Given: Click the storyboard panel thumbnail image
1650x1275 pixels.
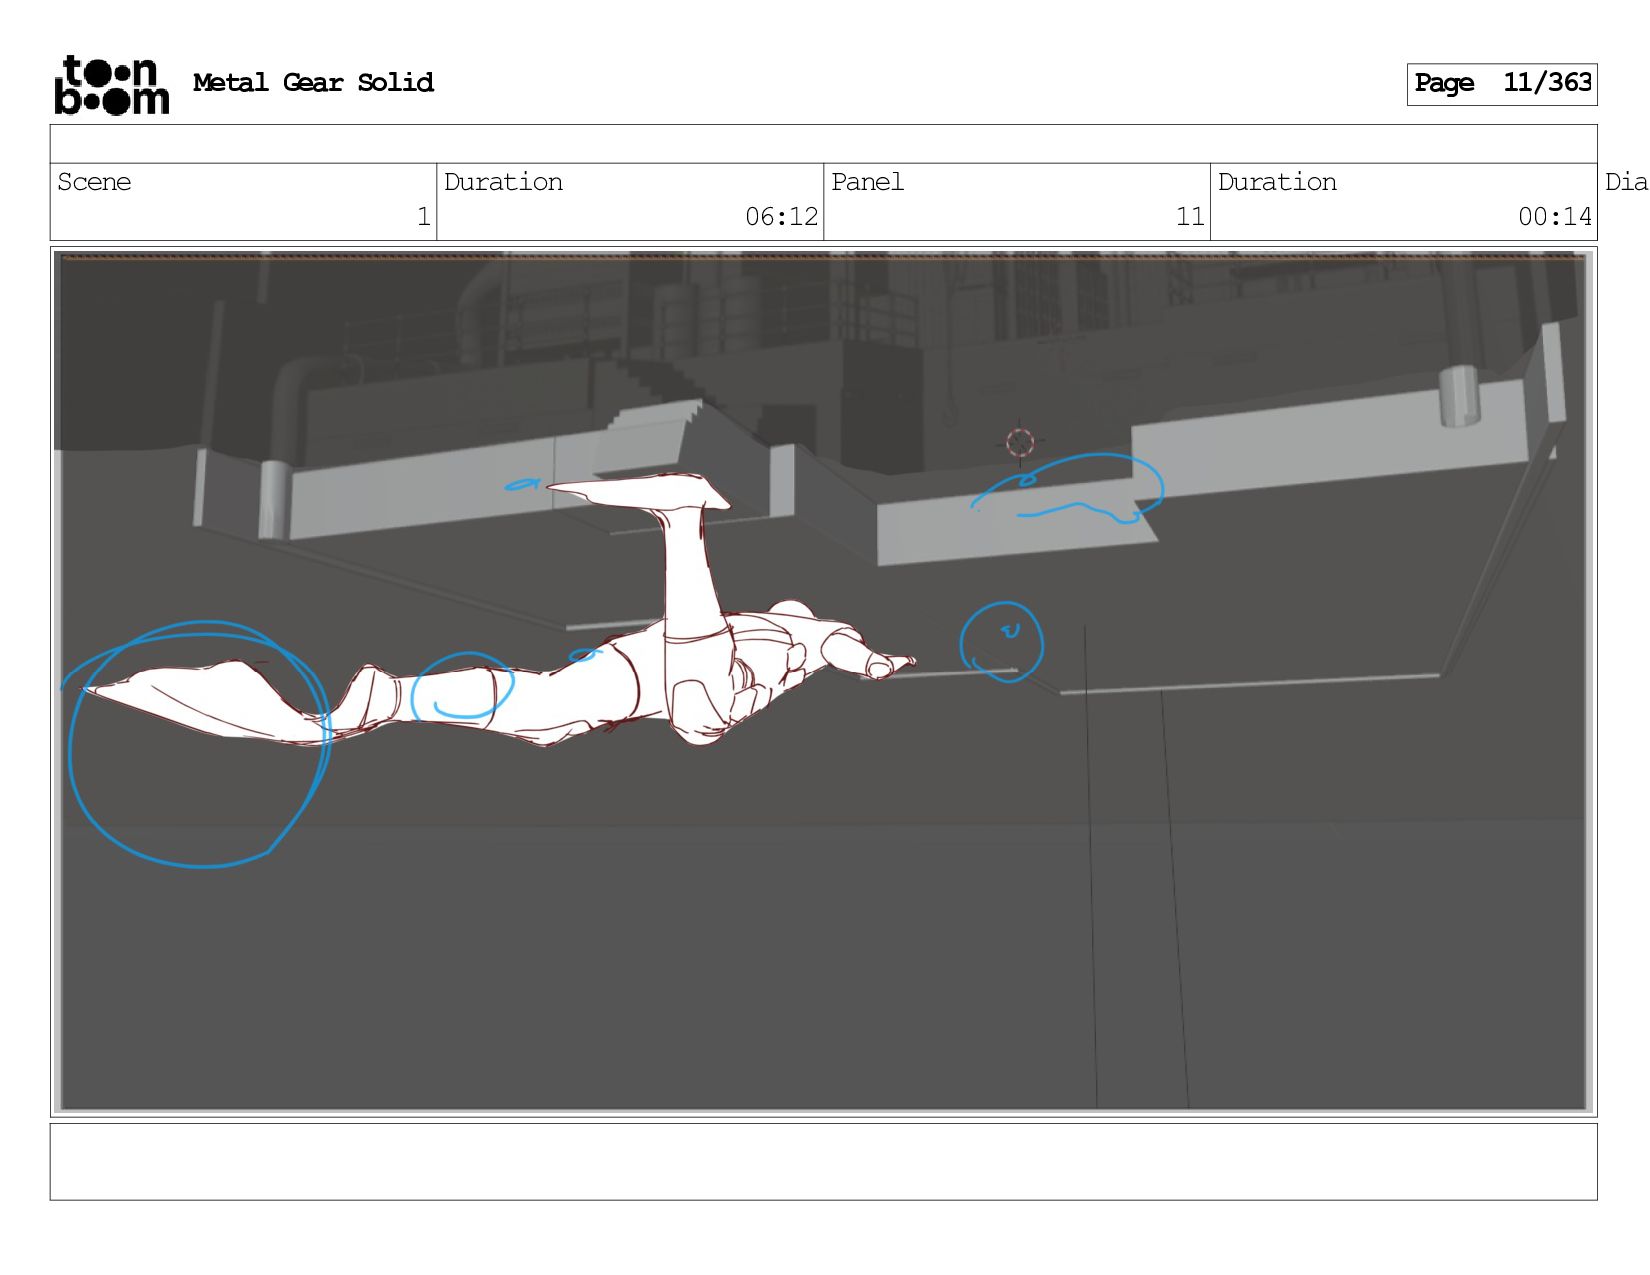Looking at the screenshot, I should coord(824,682).
